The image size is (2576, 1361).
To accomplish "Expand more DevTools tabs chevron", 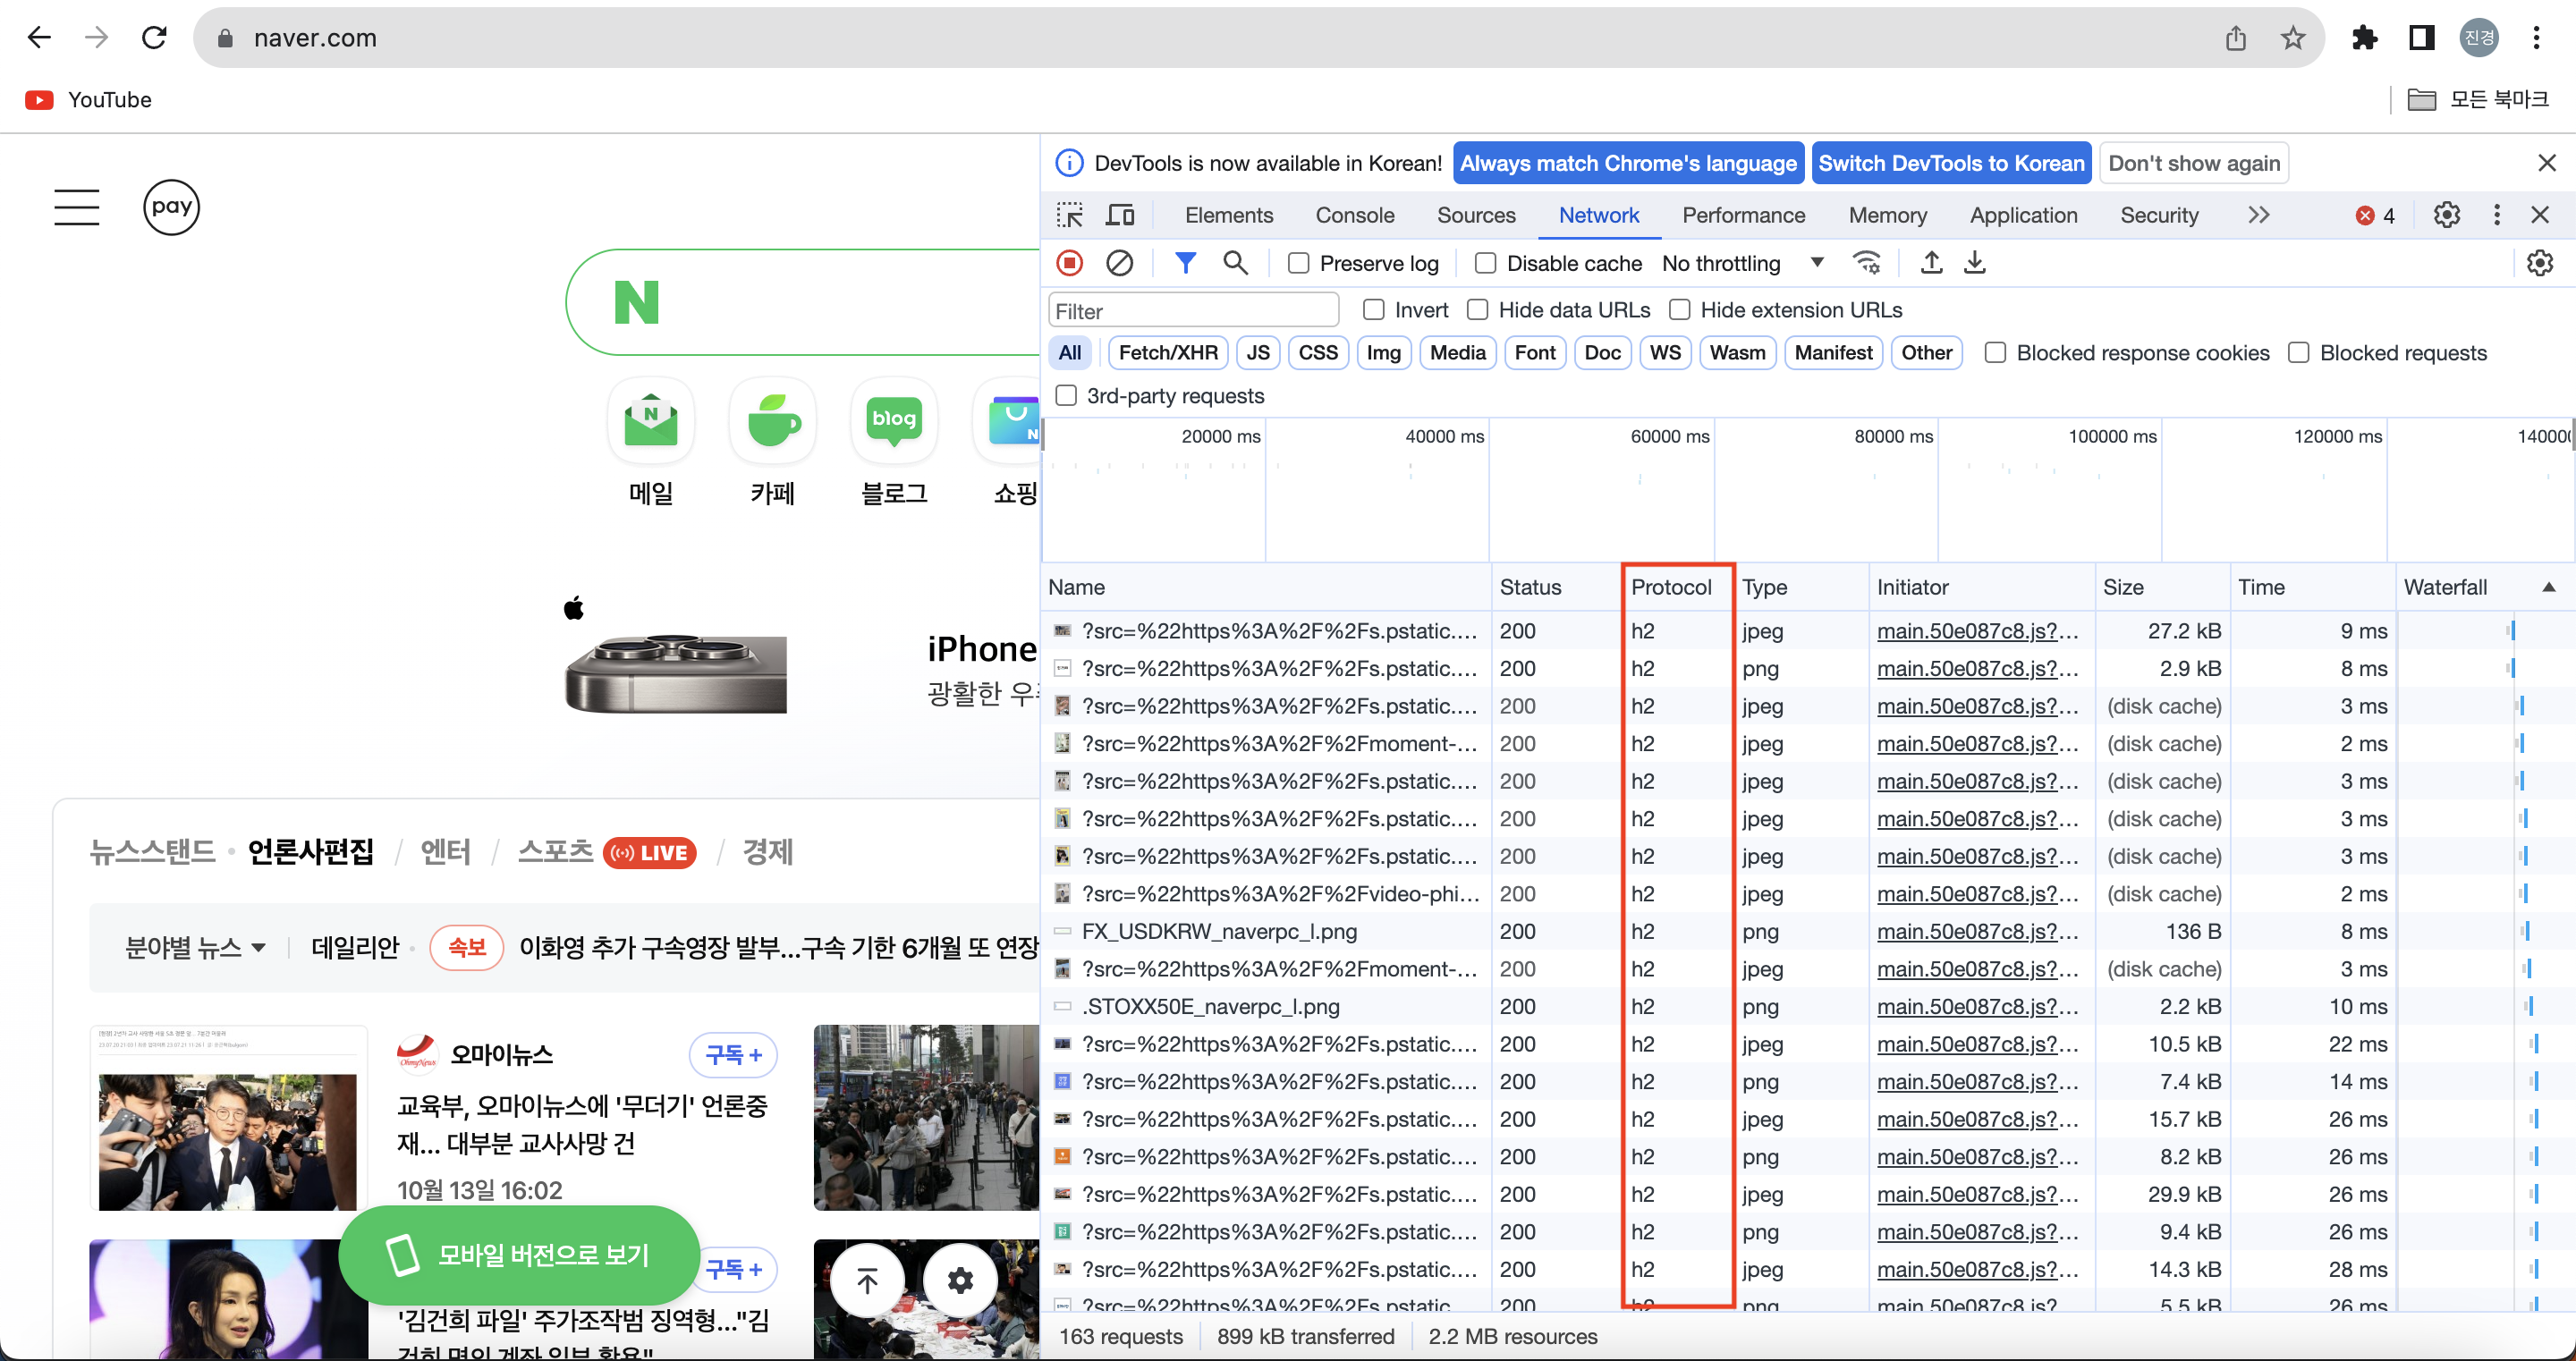I will pos(2258,215).
